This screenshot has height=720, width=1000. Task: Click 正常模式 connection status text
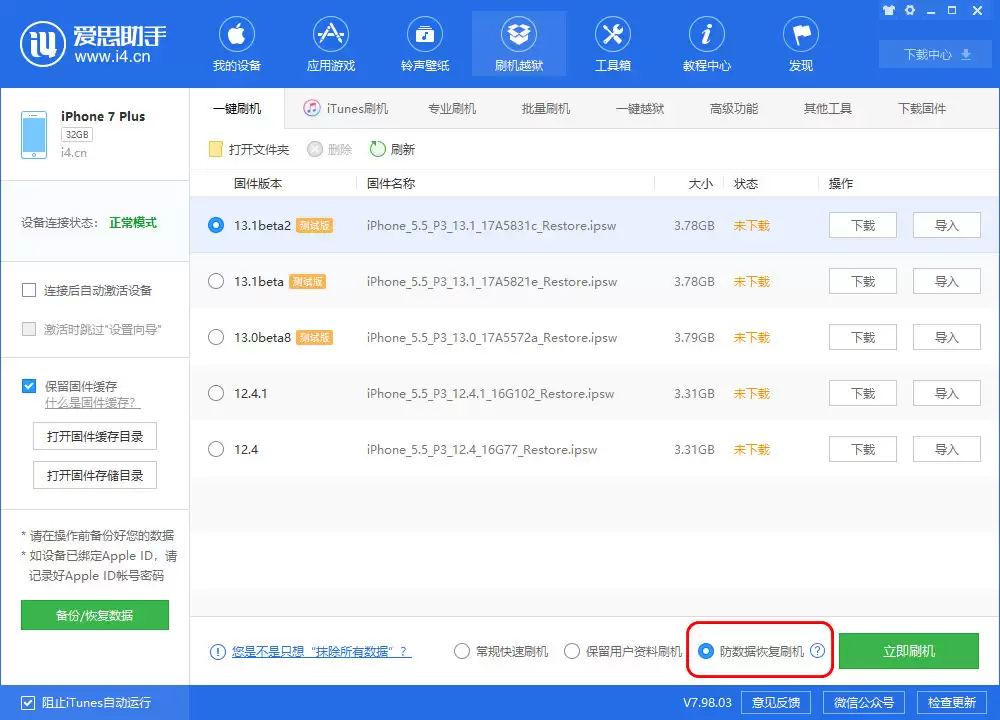tap(133, 223)
